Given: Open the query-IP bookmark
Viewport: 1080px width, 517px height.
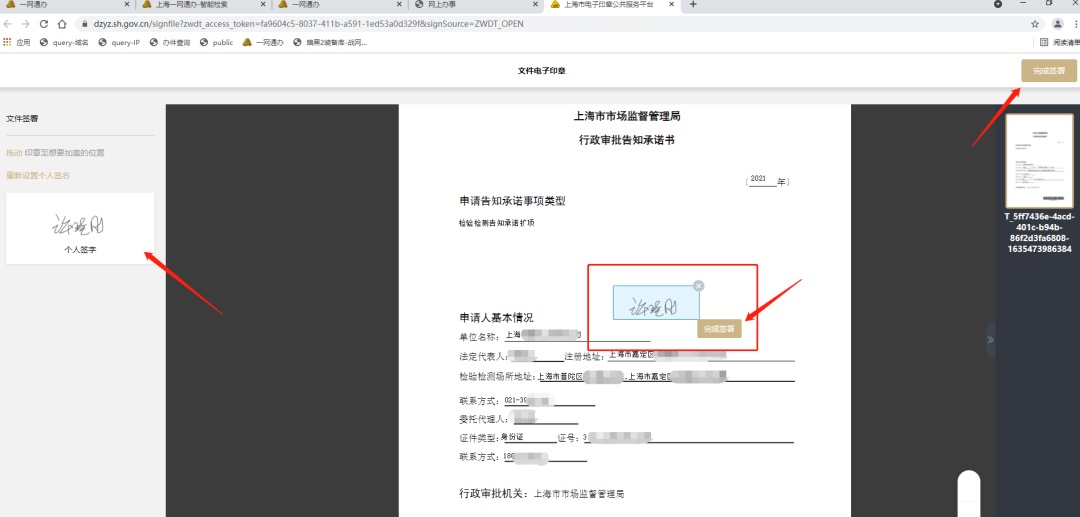Looking at the screenshot, I should (x=119, y=43).
